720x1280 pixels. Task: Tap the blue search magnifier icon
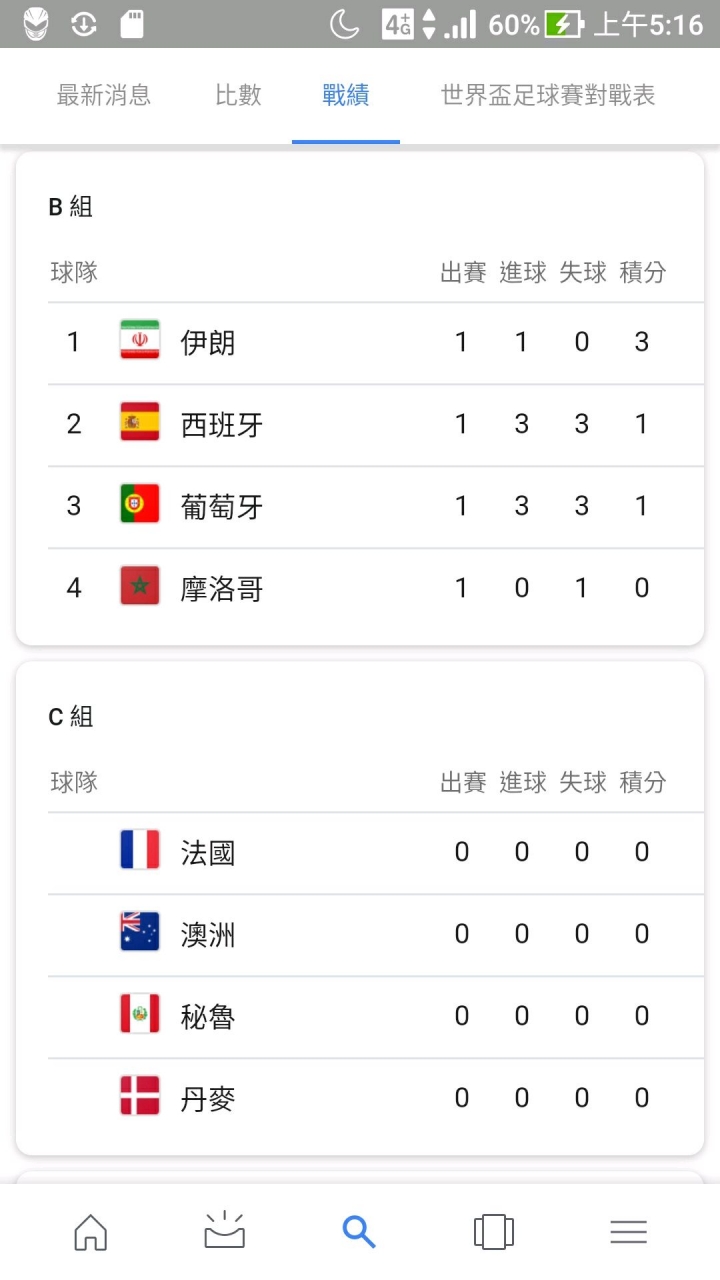(x=359, y=1231)
